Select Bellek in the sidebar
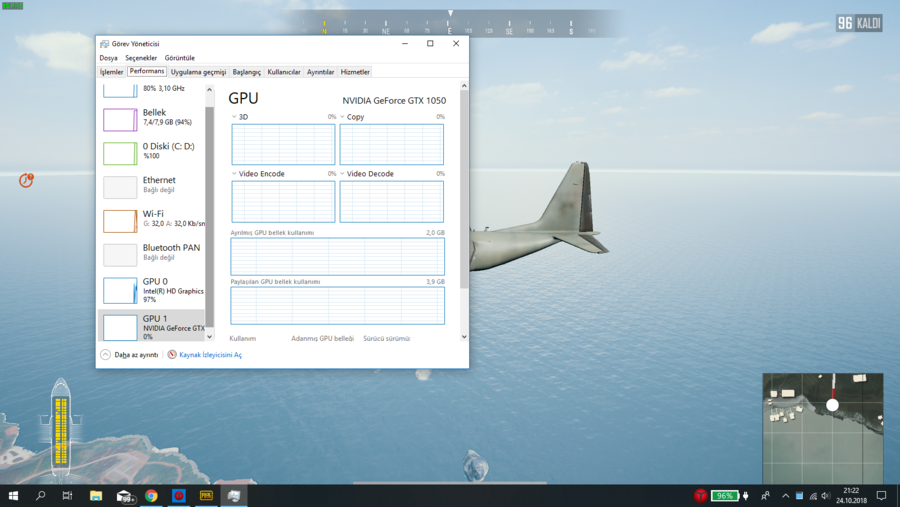900x507 pixels. point(152,119)
